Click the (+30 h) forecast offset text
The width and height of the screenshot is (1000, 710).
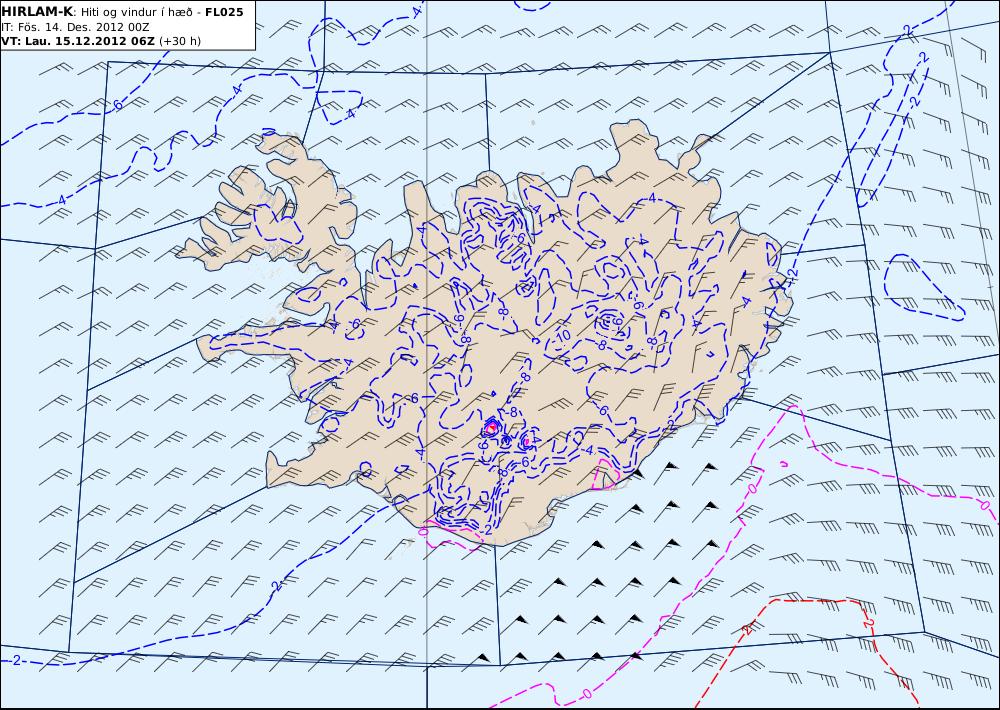pos(180,41)
